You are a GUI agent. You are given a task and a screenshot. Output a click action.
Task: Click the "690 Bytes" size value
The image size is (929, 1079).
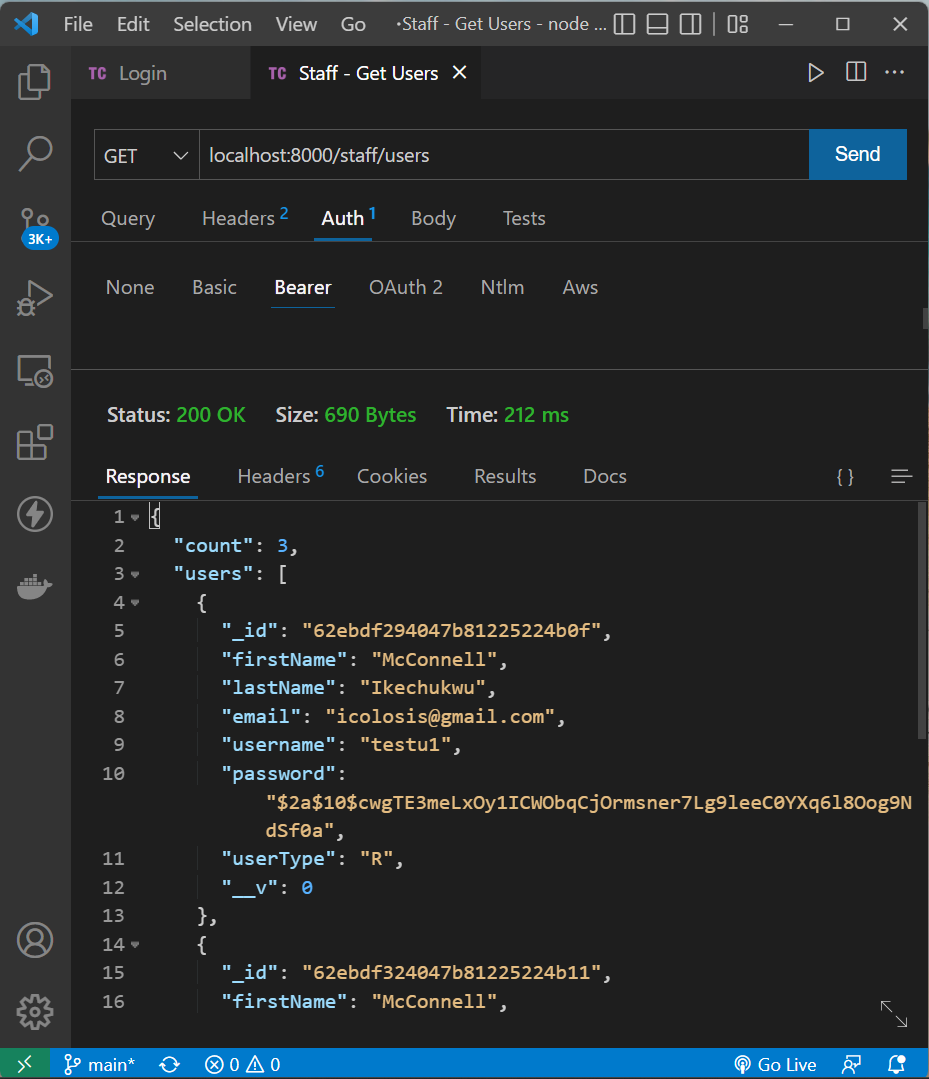click(370, 415)
